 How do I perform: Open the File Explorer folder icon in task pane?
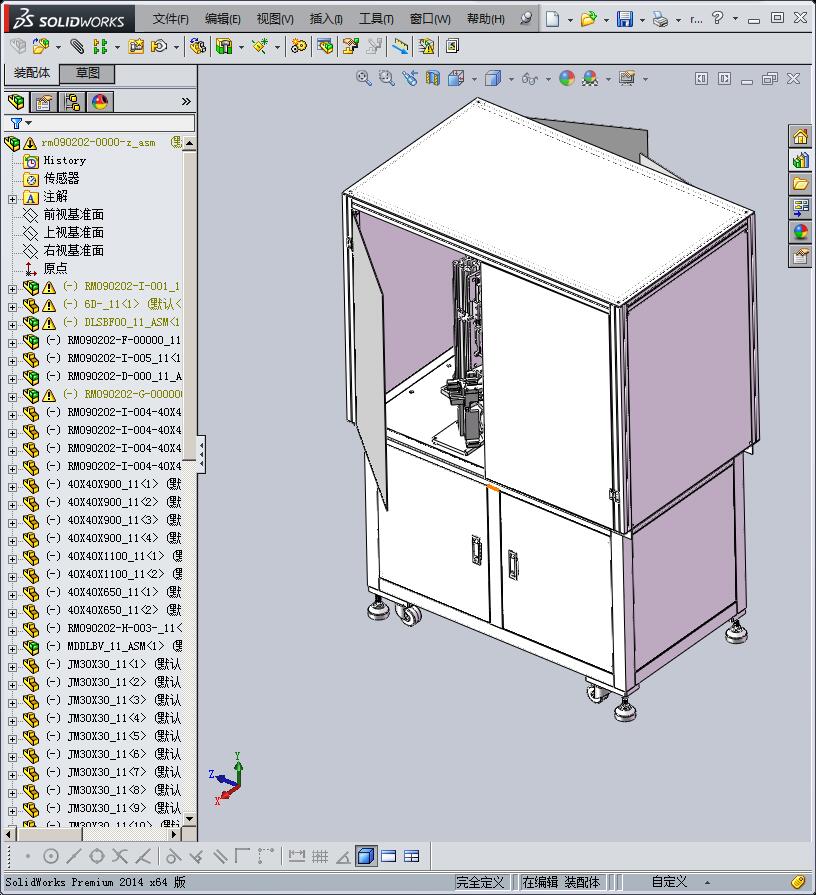point(800,184)
